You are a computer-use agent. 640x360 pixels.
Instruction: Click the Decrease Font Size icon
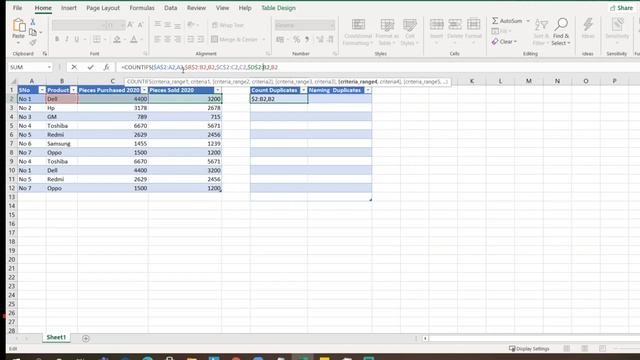click(x=140, y=25)
